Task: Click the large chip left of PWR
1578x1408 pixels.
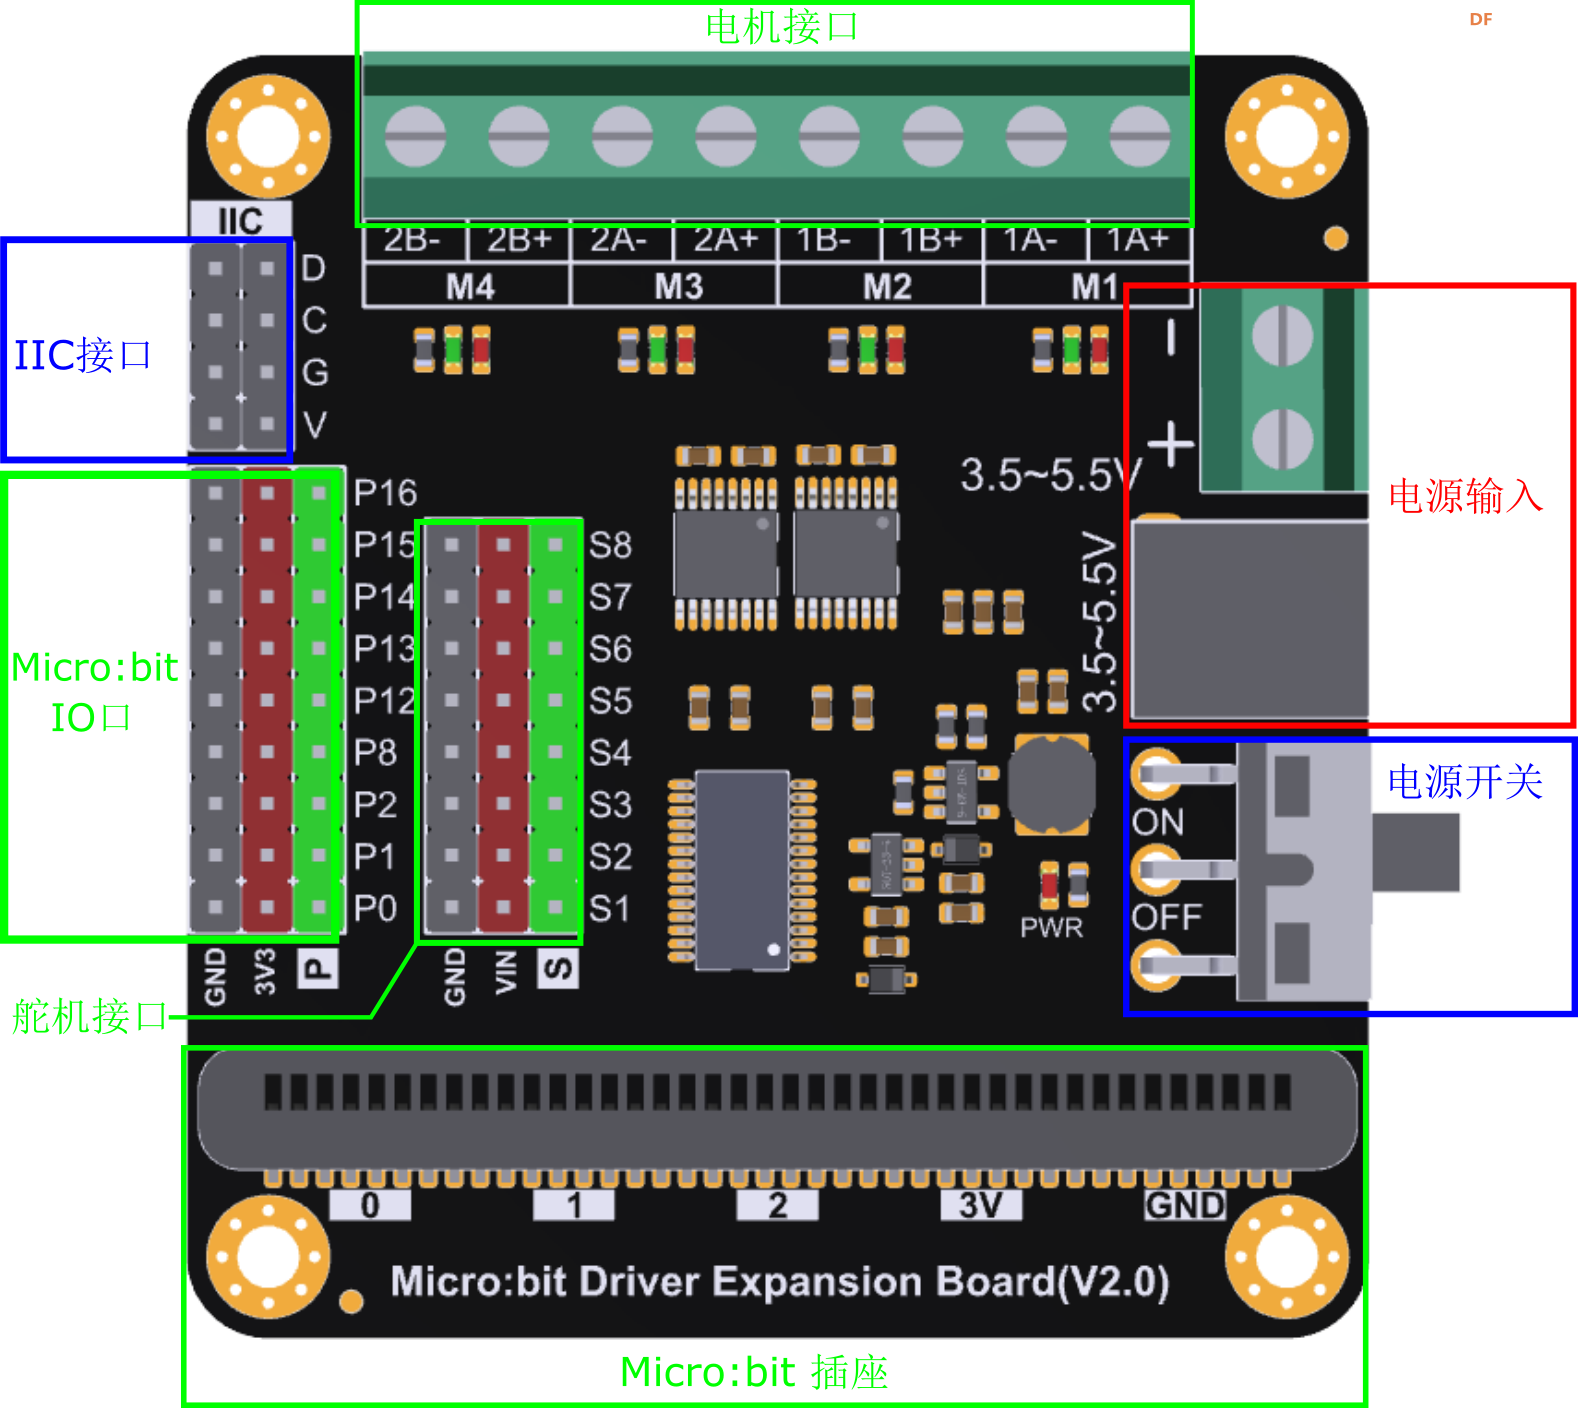Action: [741, 869]
